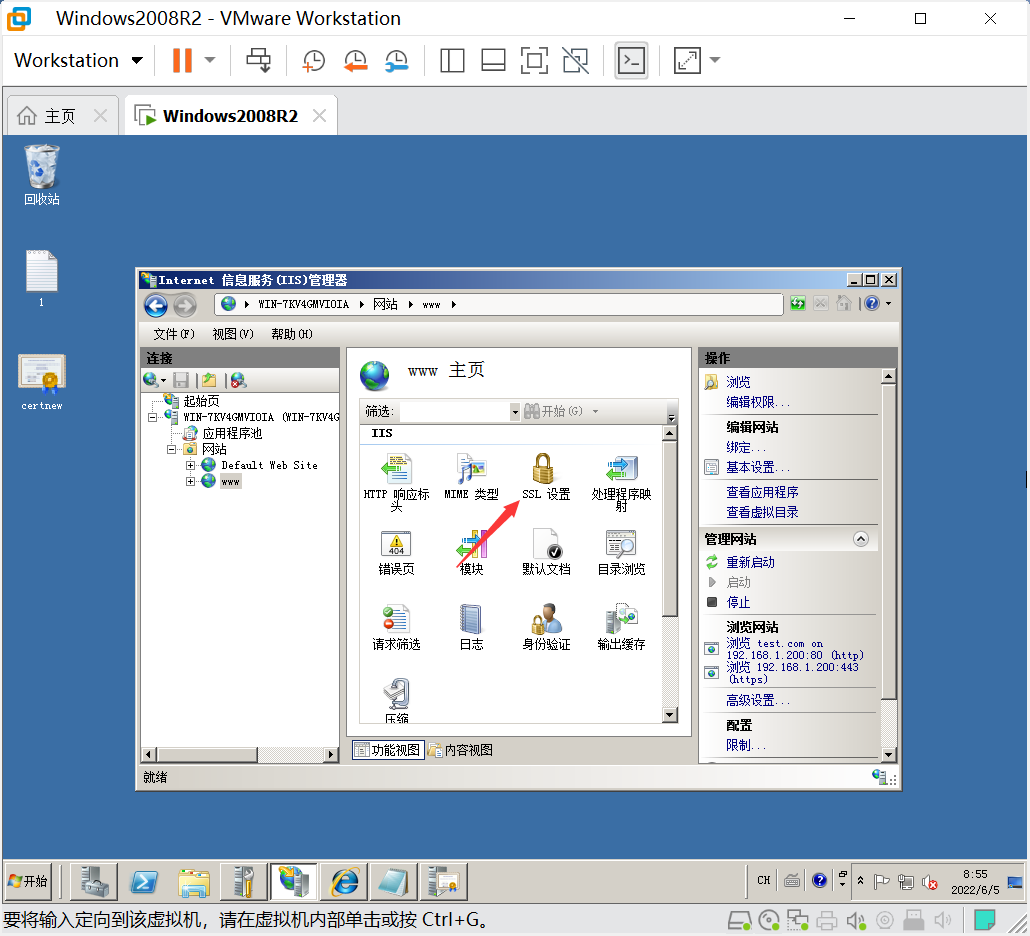Image resolution: width=1030 pixels, height=936 pixels.
Task: Click the save icon in 连接 toolbar
Action: click(x=181, y=380)
